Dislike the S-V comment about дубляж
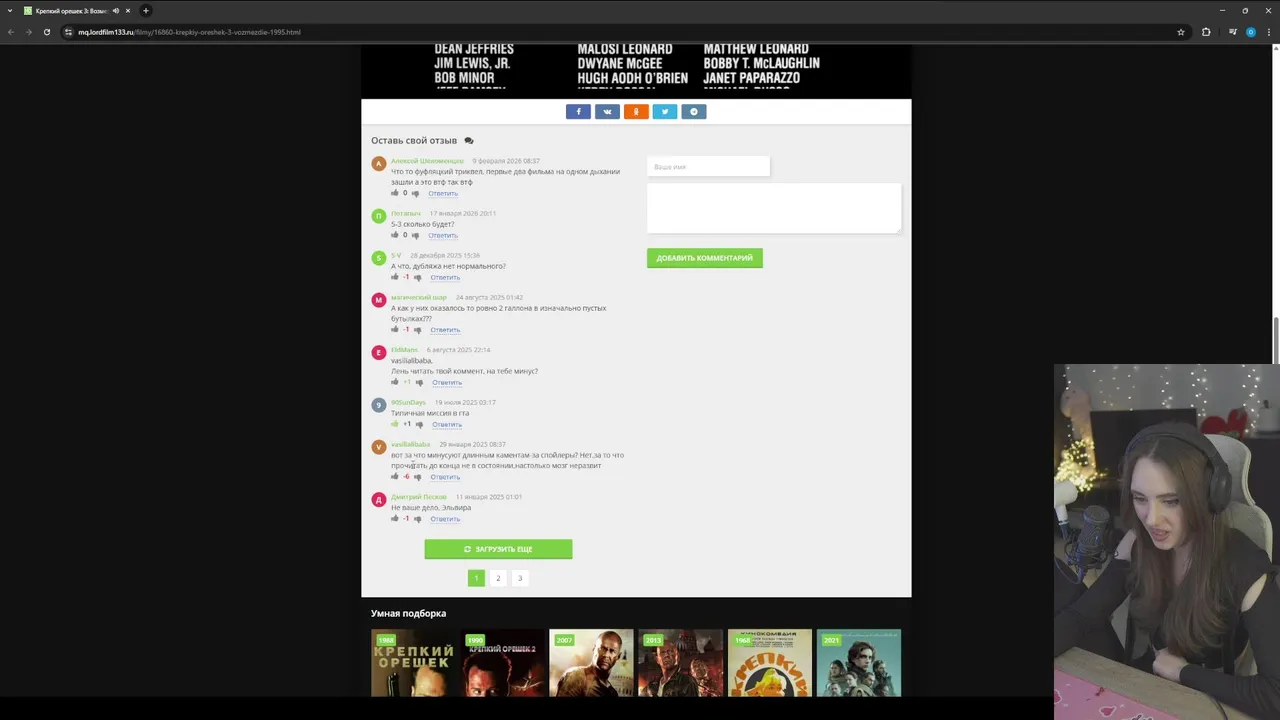The width and height of the screenshot is (1280, 720). (418, 277)
